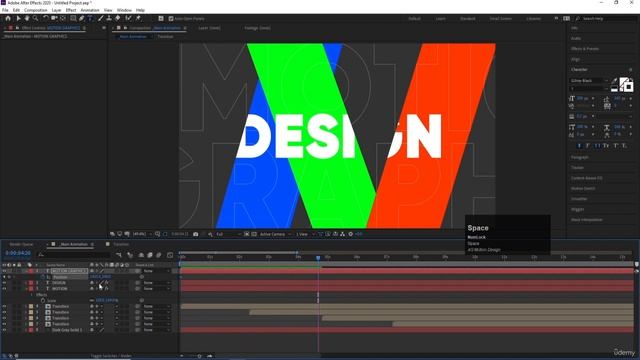Select the Brush tool

click(x=100, y=18)
